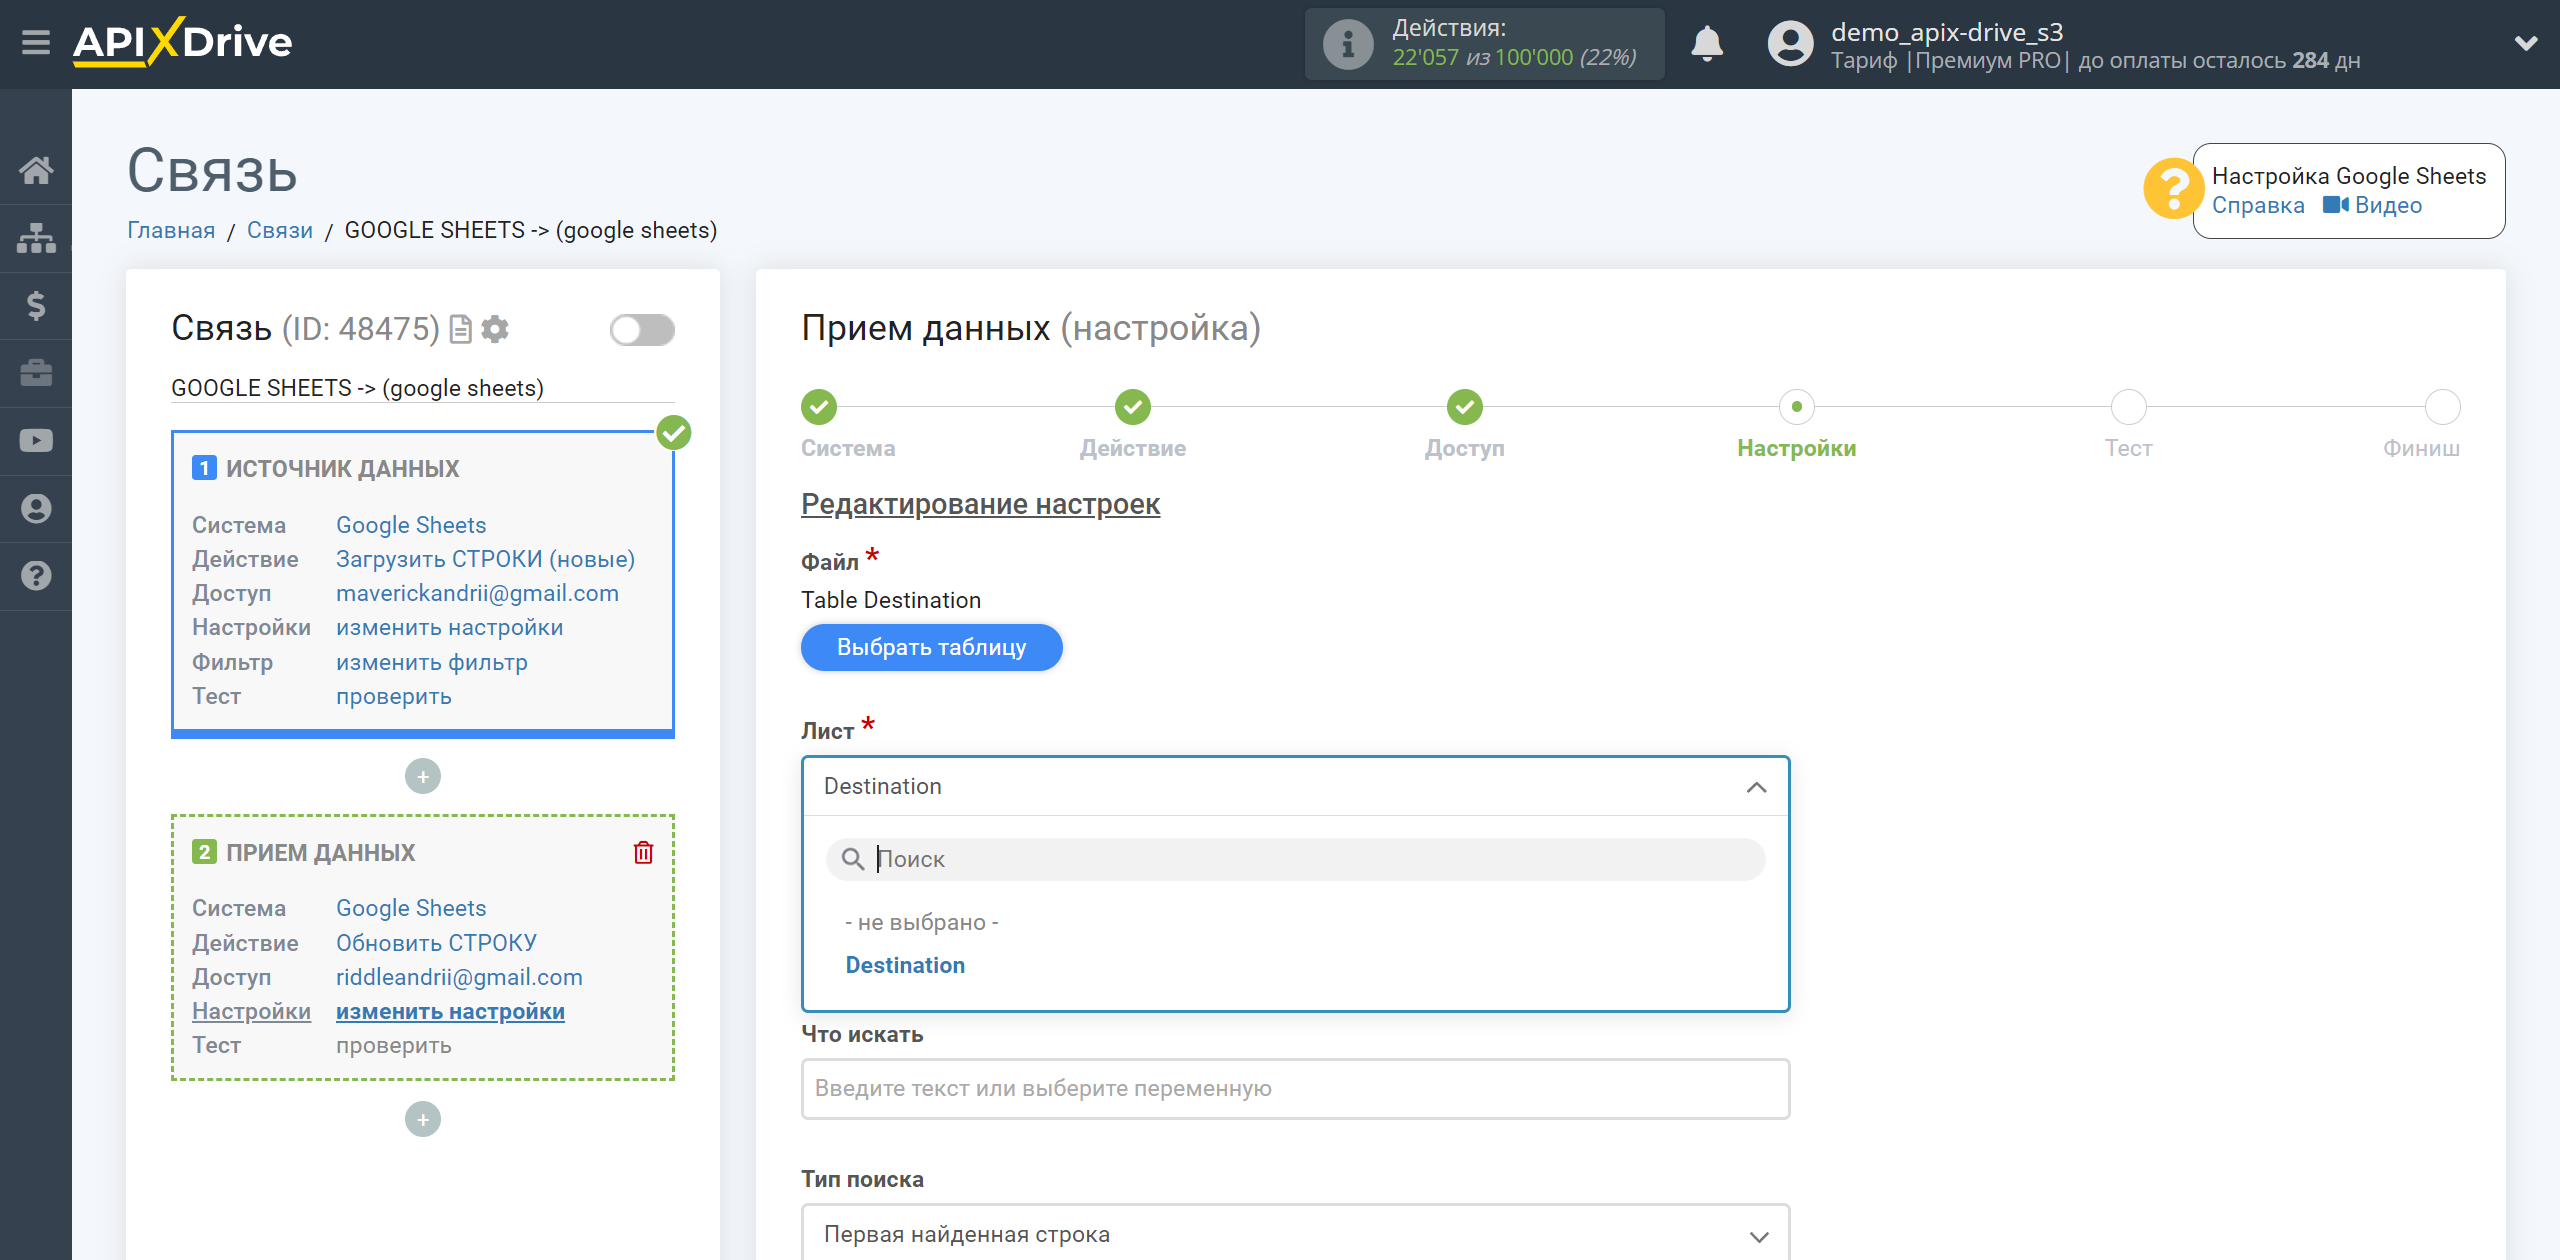Go to Тест step
This screenshot has height=1260, width=2560.
tap(2128, 407)
